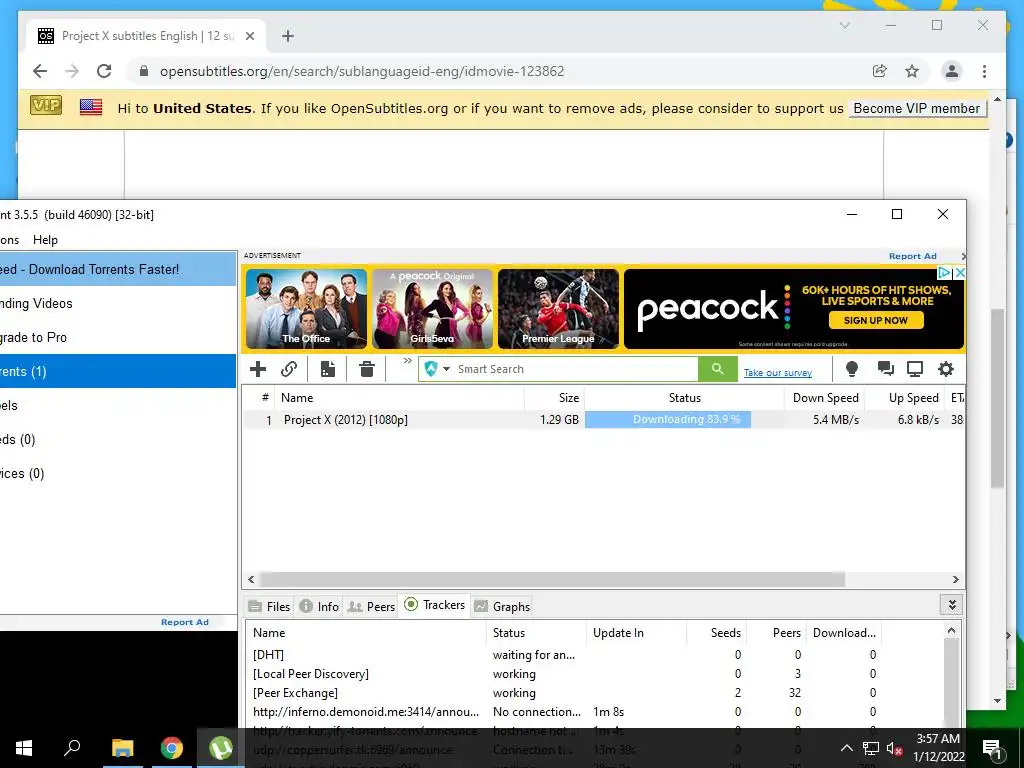Open the search provider shield dropdown
The width and height of the screenshot is (1024, 768).
[x=437, y=369]
